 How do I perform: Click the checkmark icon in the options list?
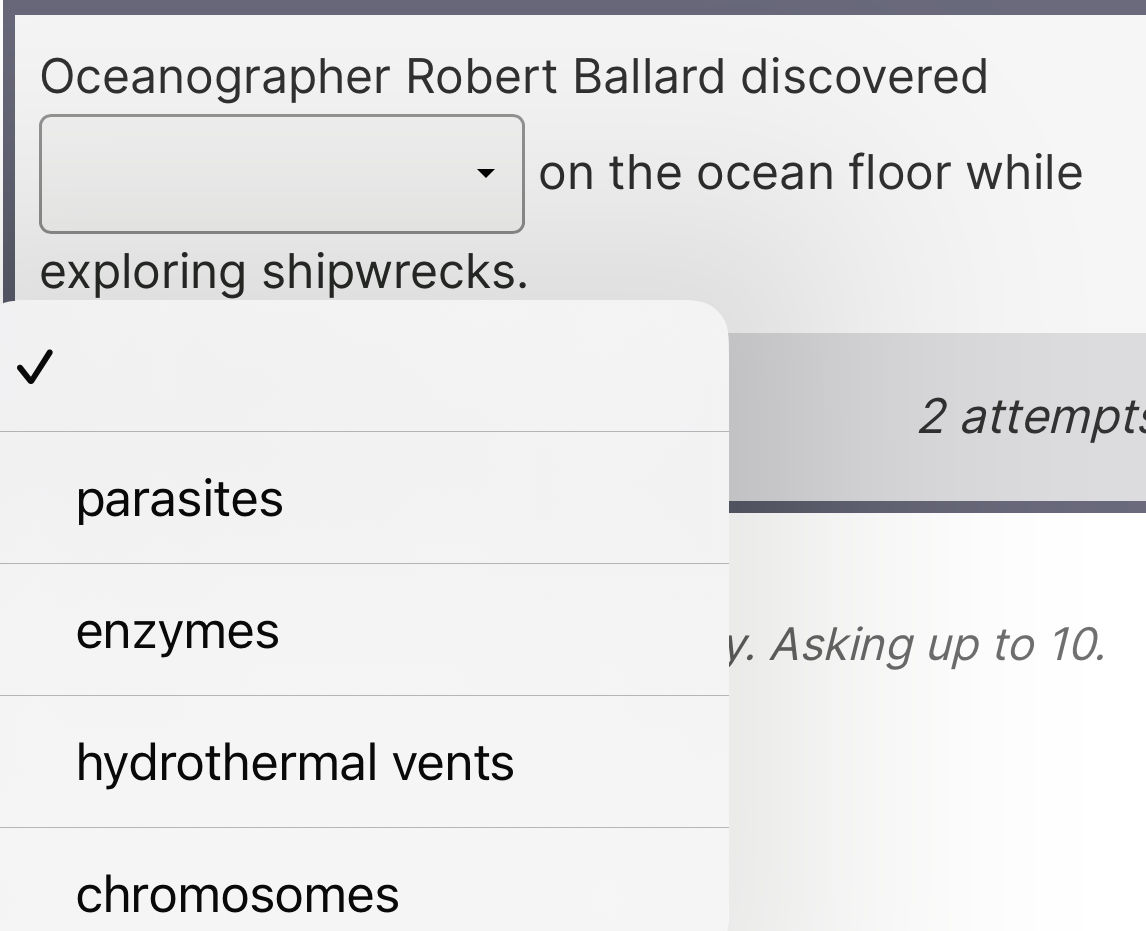pos(33,369)
